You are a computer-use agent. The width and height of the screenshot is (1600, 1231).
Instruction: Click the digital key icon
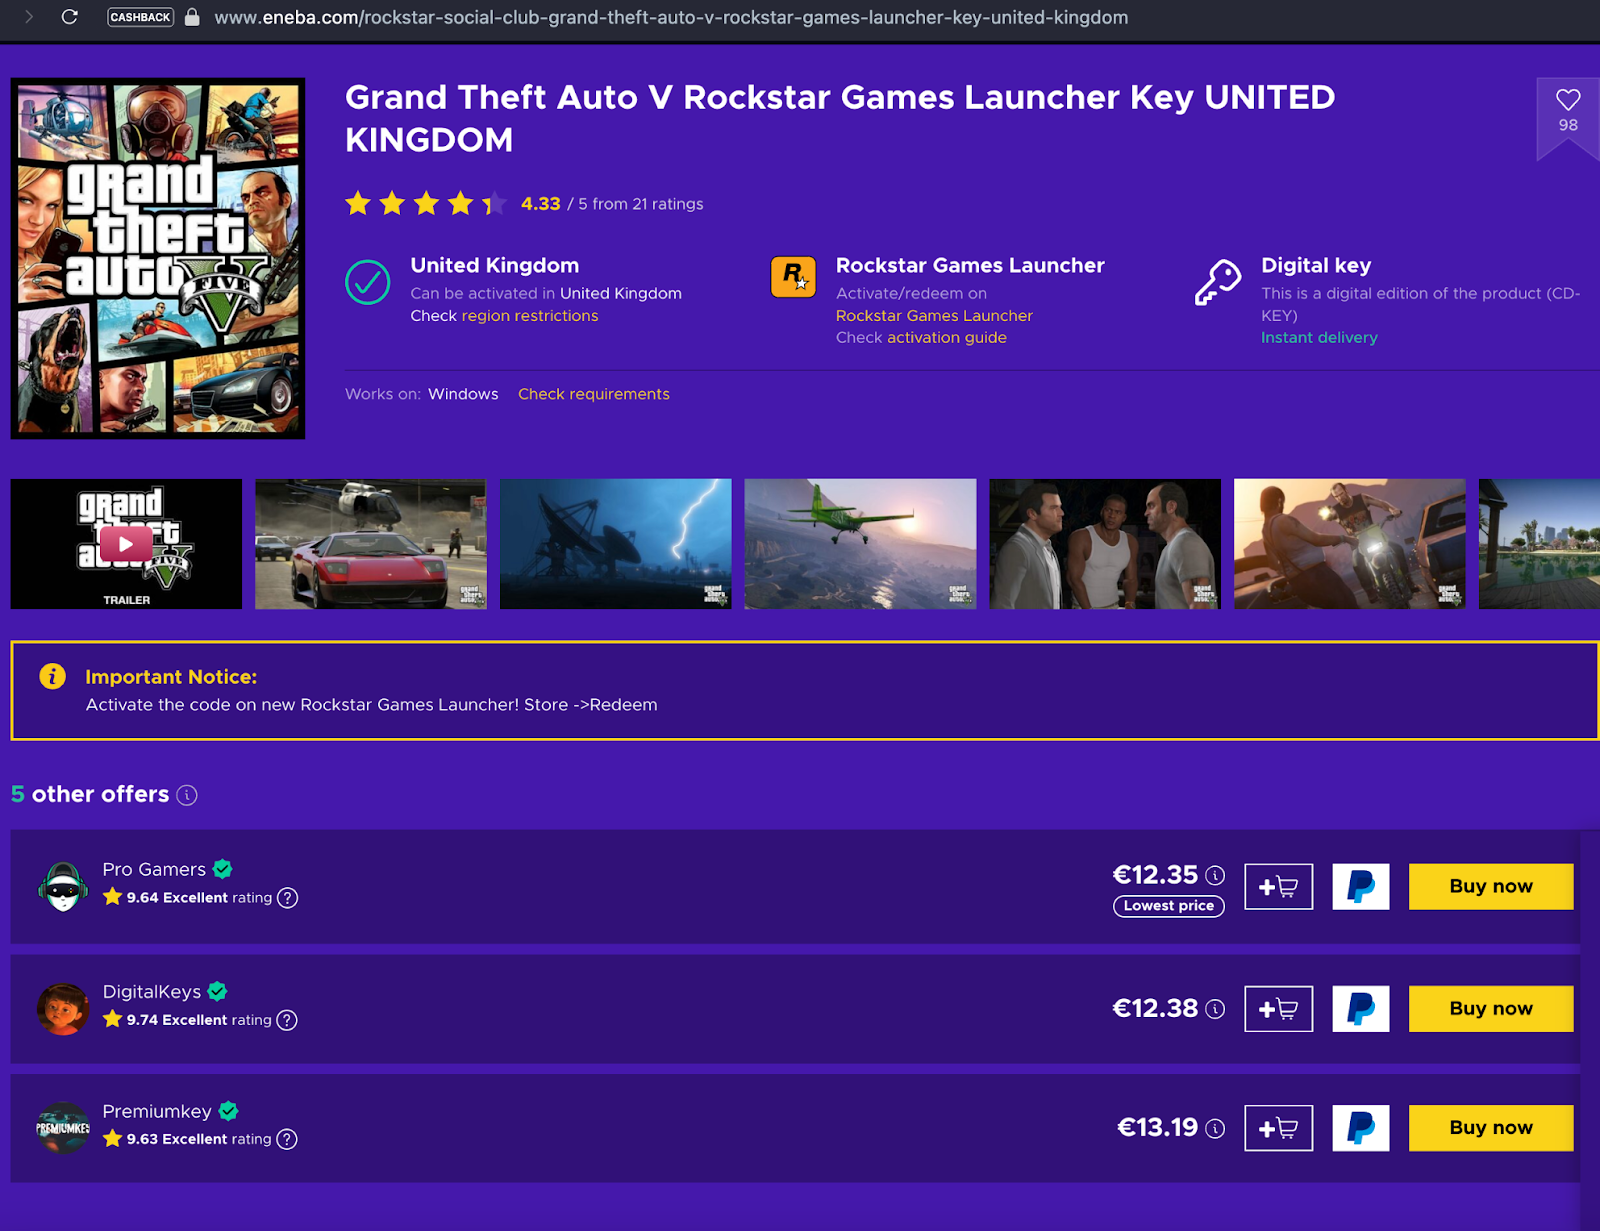click(x=1218, y=281)
